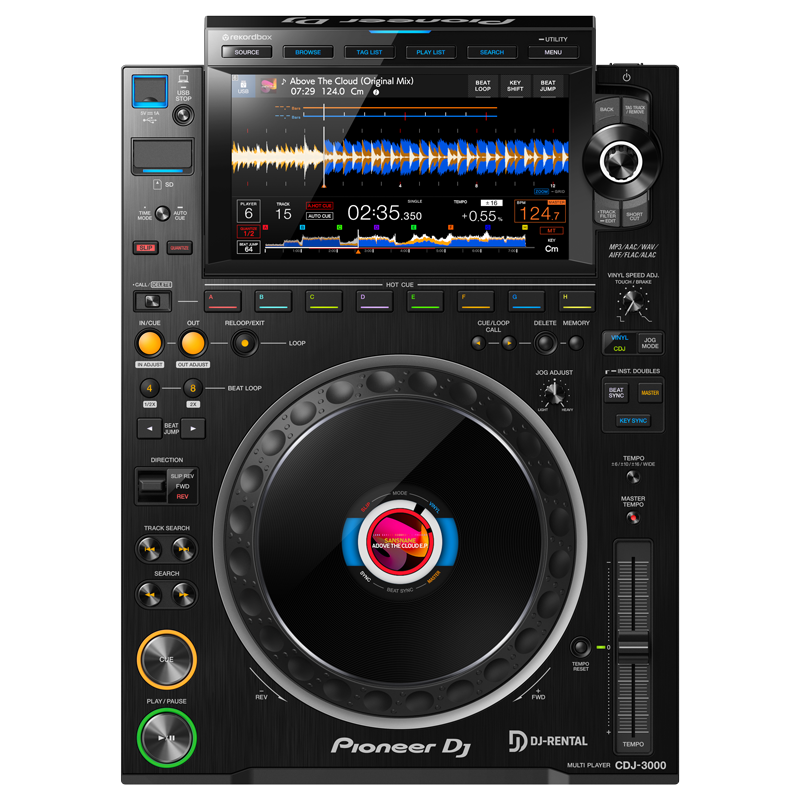This screenshot has height=800, width=800.
Task: Select the BROWSE button
Action: 308,52
